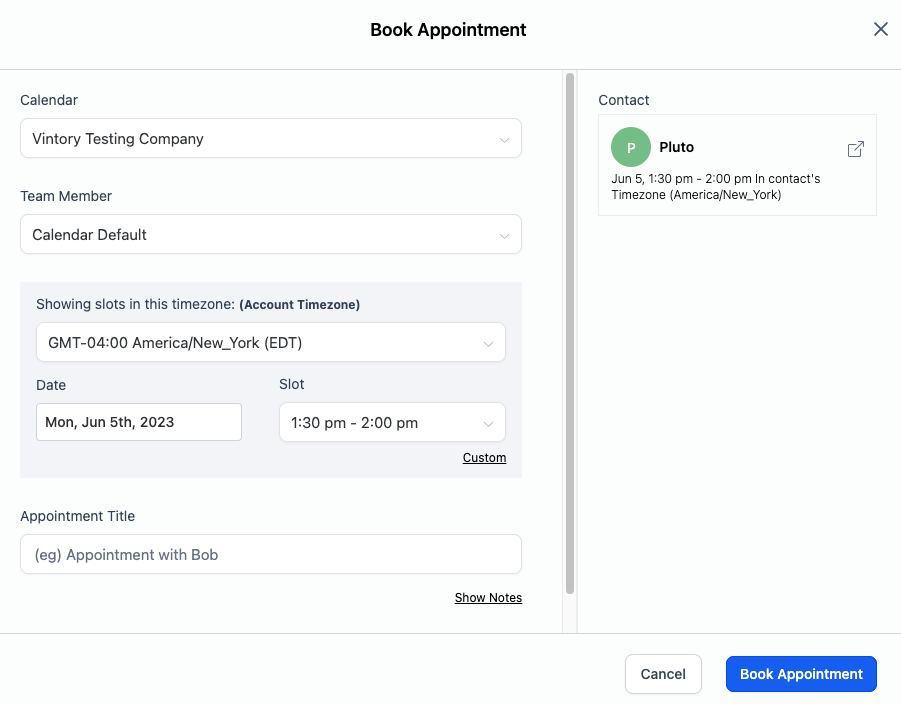Open the GMT-04:00 America/New_York timezone dropdown
Viewport: 901px width, 704px height.
[260, 343]
